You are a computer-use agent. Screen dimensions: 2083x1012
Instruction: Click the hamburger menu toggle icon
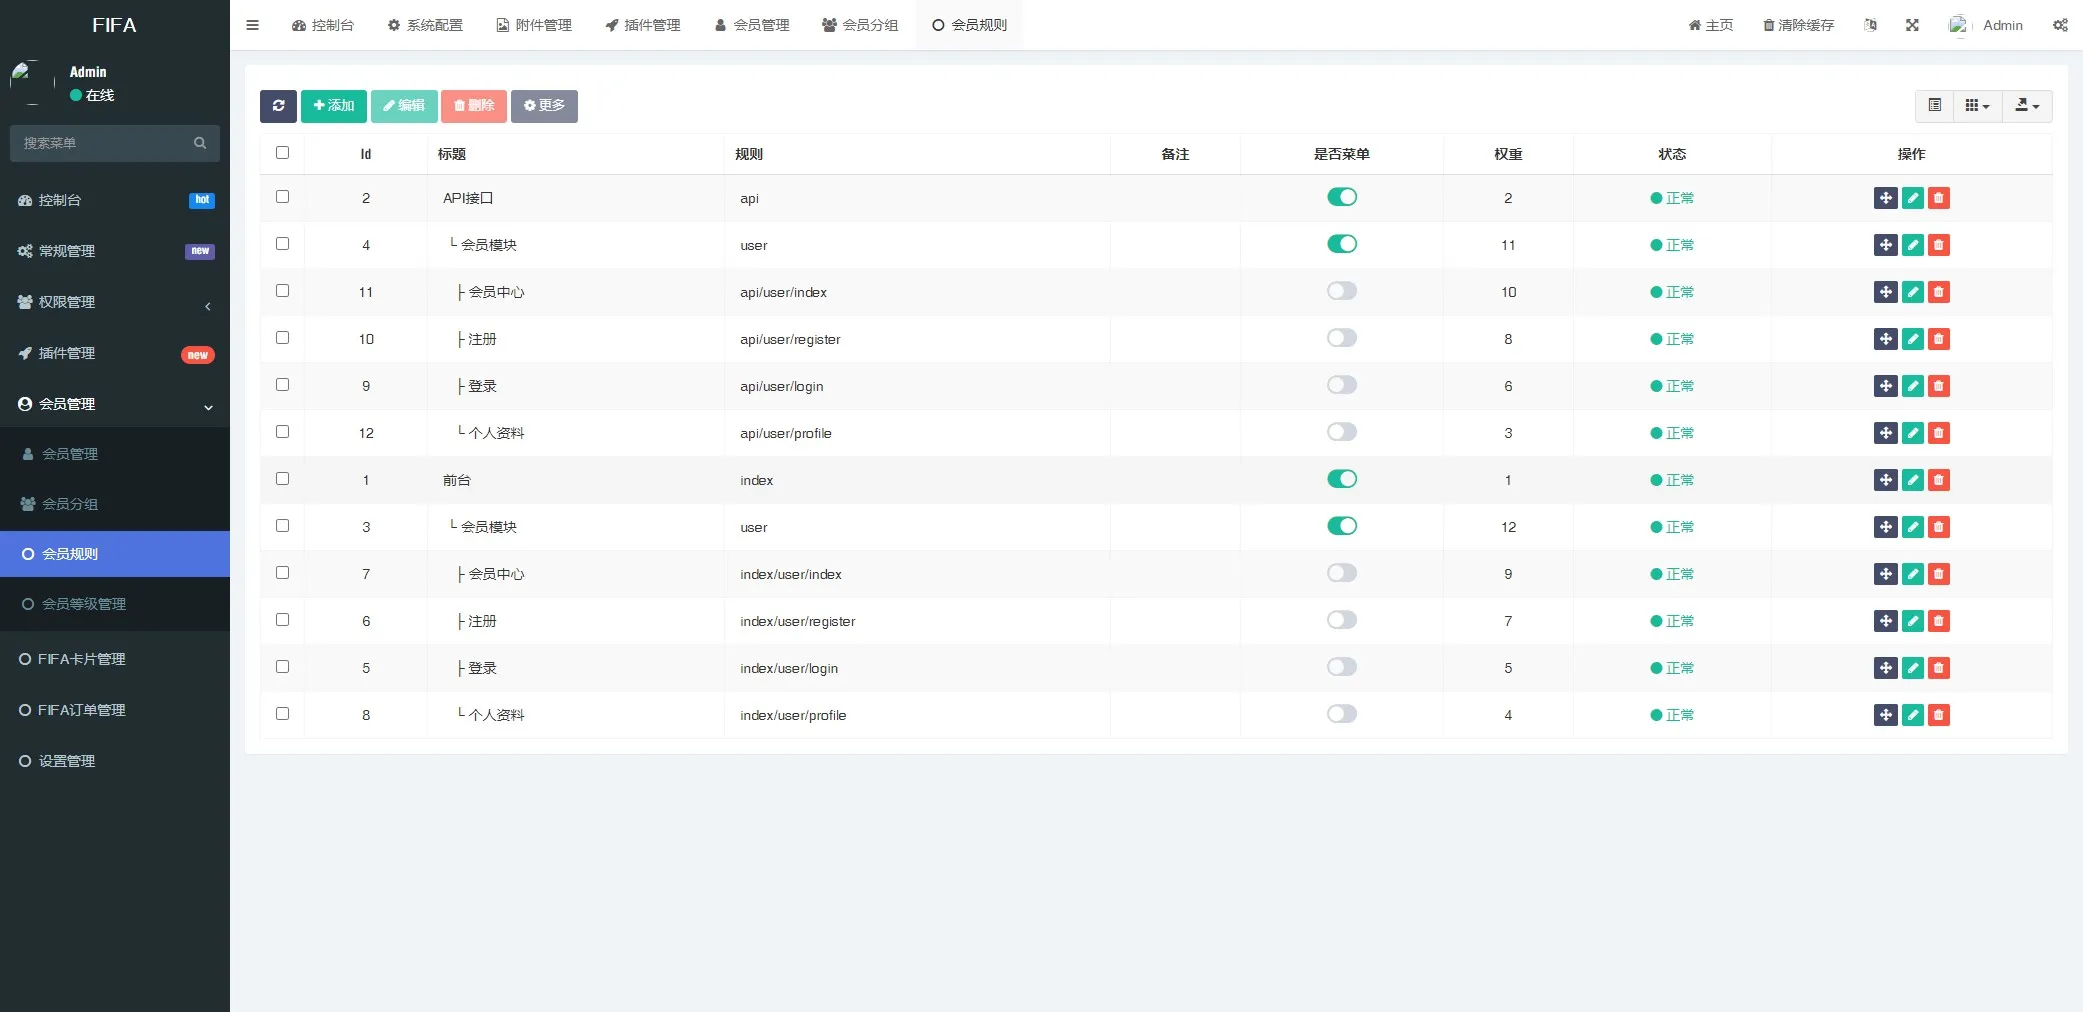252,25
